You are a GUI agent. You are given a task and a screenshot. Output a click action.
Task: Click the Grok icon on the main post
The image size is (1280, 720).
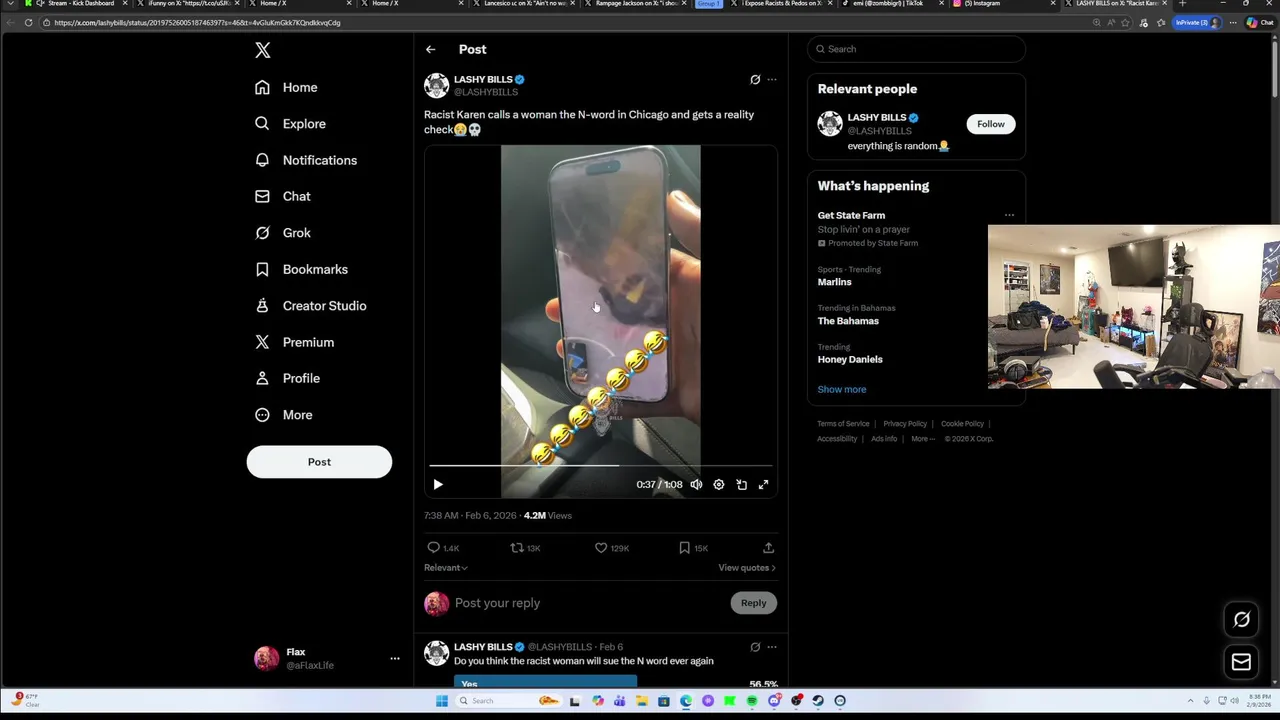pyautogui.click(x=755, y=79)
